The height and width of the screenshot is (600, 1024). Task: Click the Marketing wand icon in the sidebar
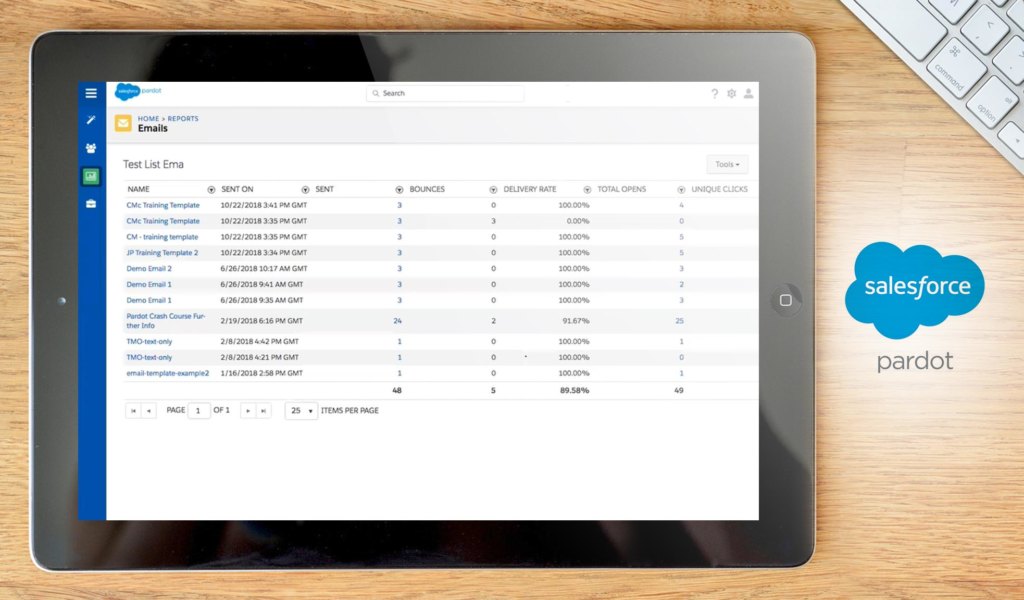point(91,120)
